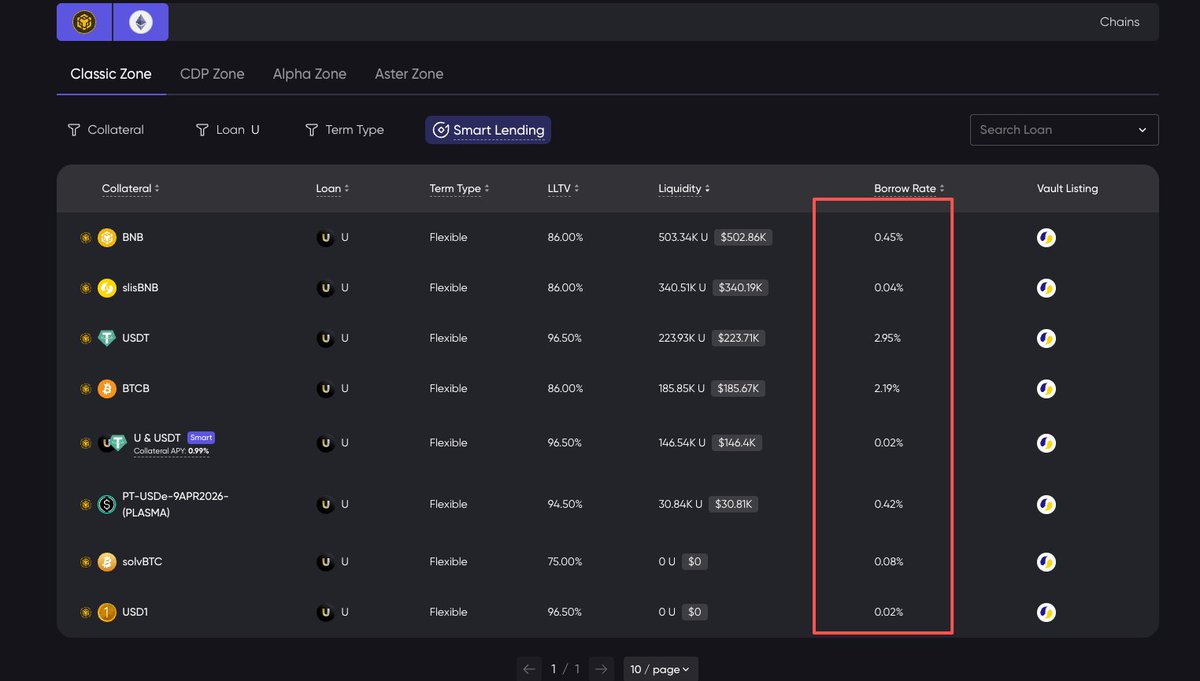Sort table by Loan column
The width and height of the screenshot is (1200, 681).
tap(332, 189)
